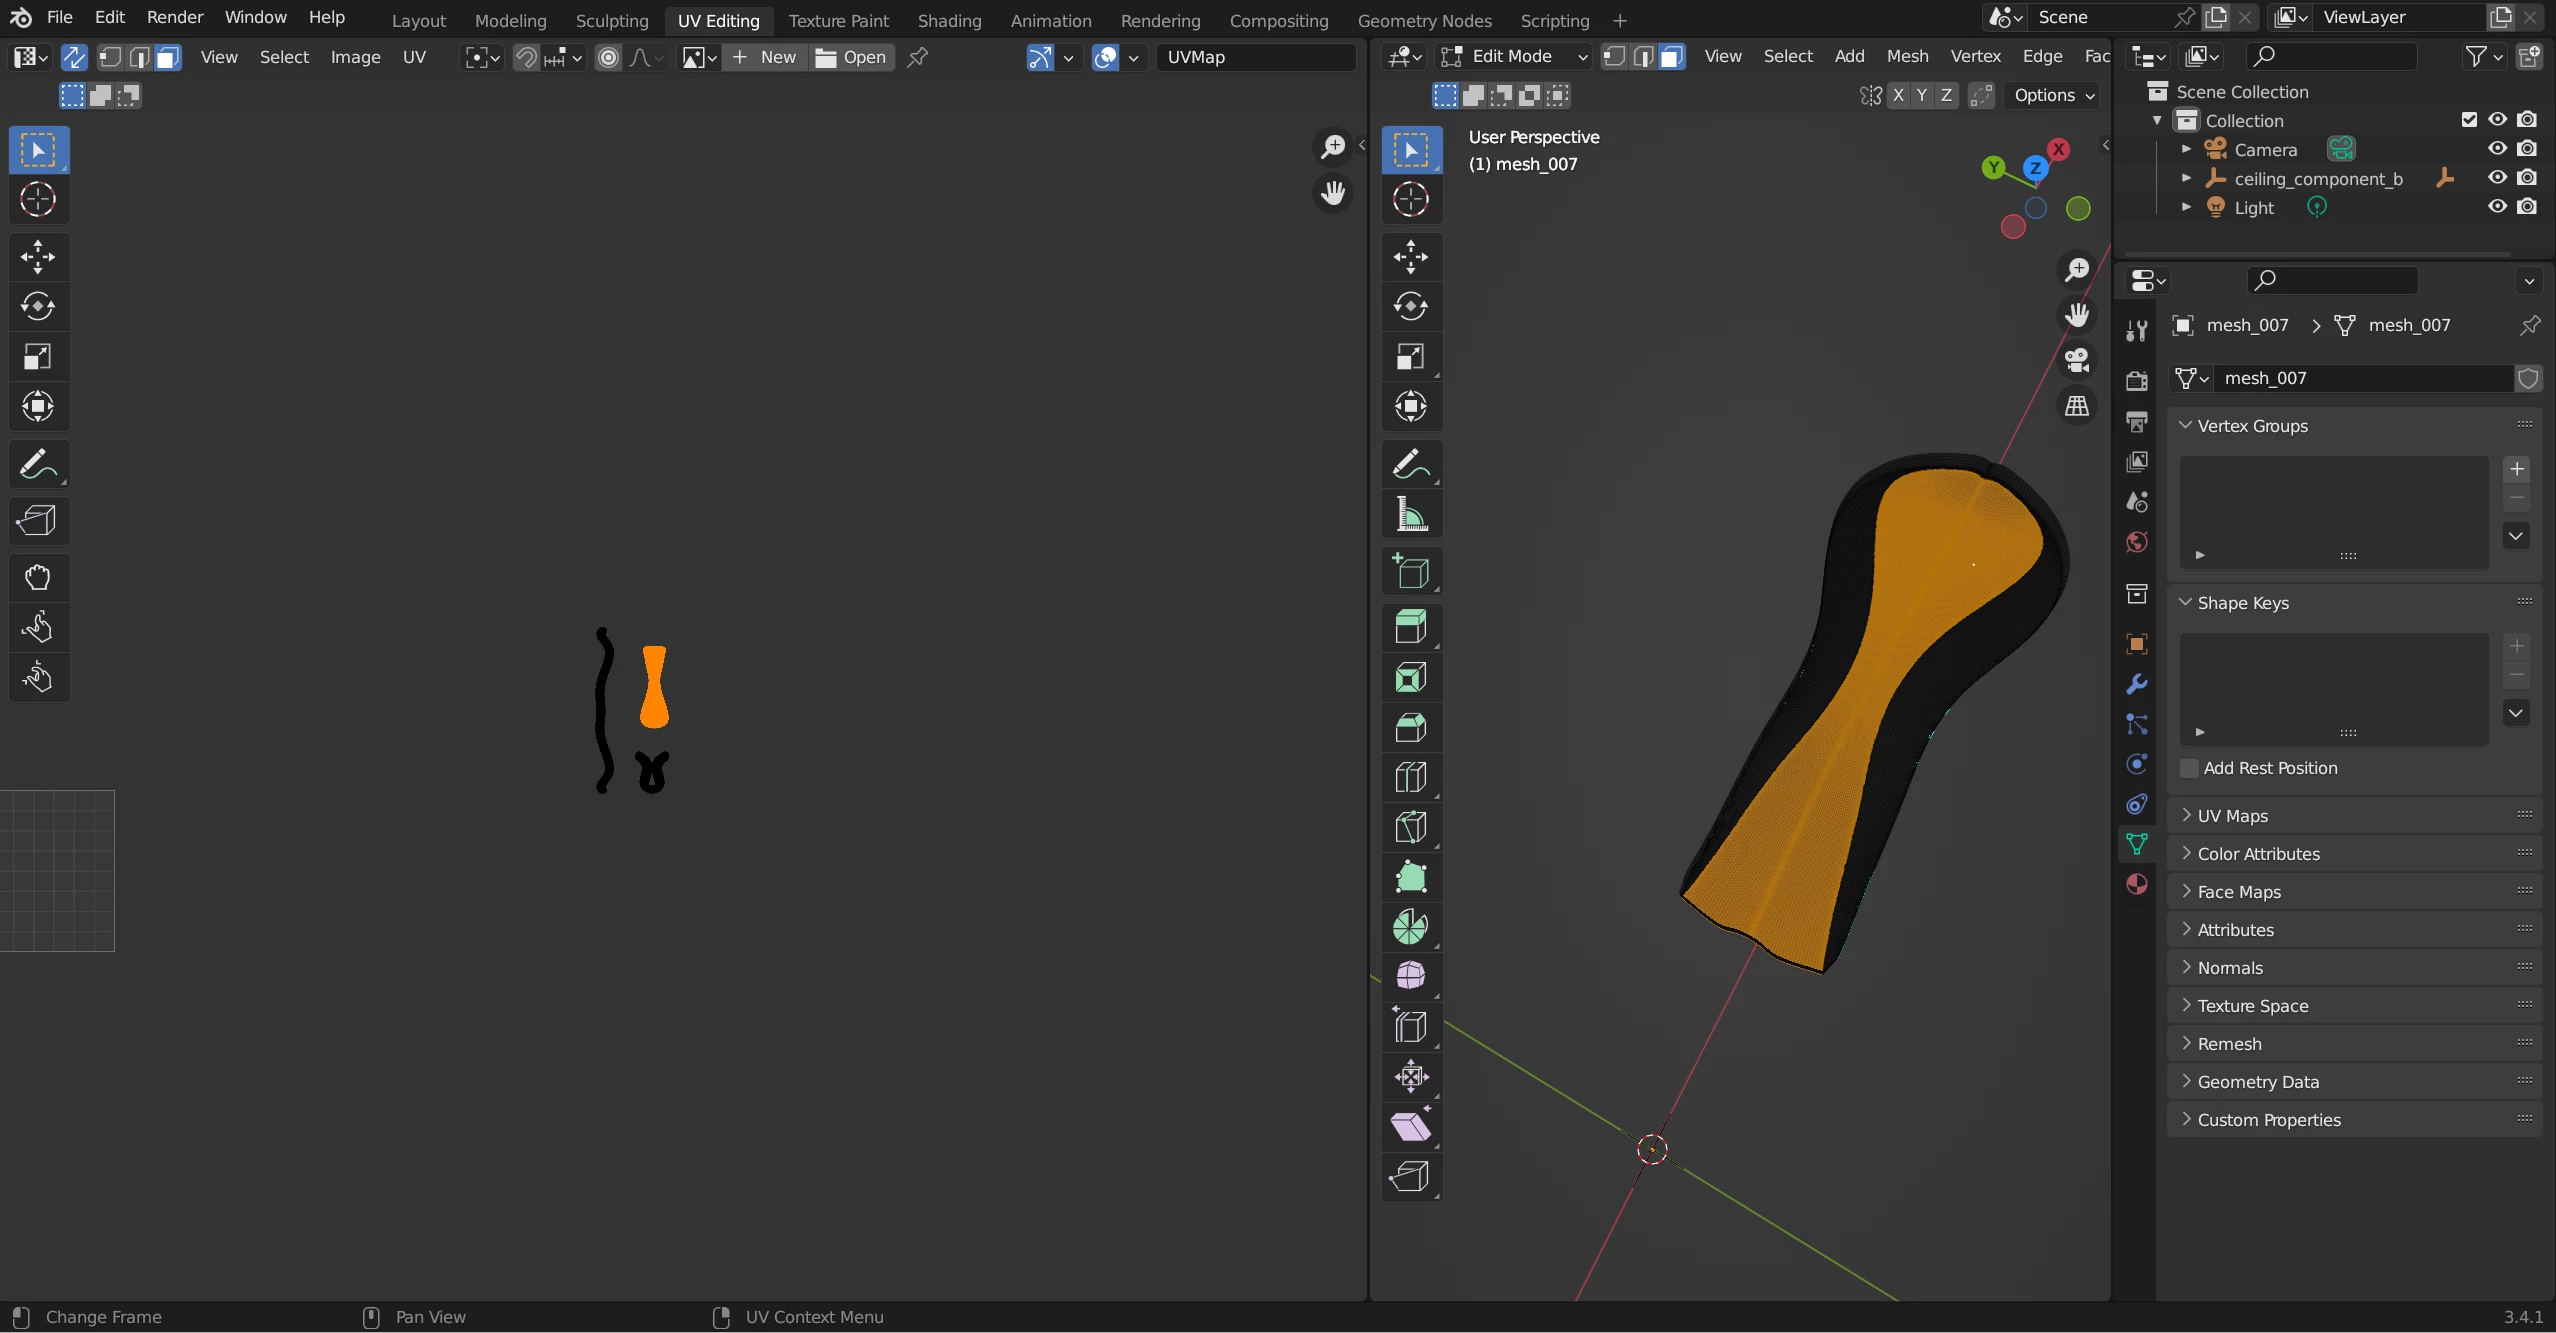Open the Mesh menu in 3D viewport

pyautogui.click(x=1906, y=57)
